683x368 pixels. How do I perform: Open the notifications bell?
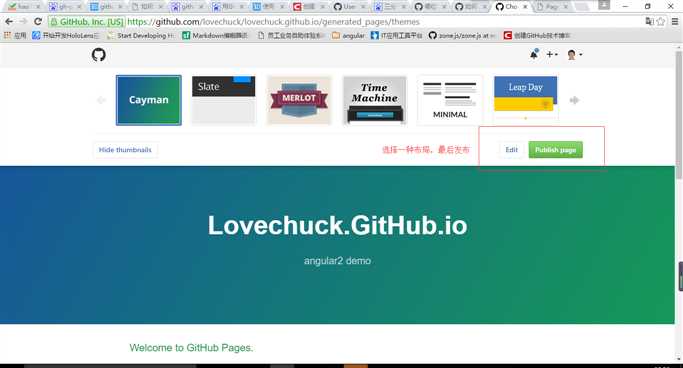[x=534, y=54]
